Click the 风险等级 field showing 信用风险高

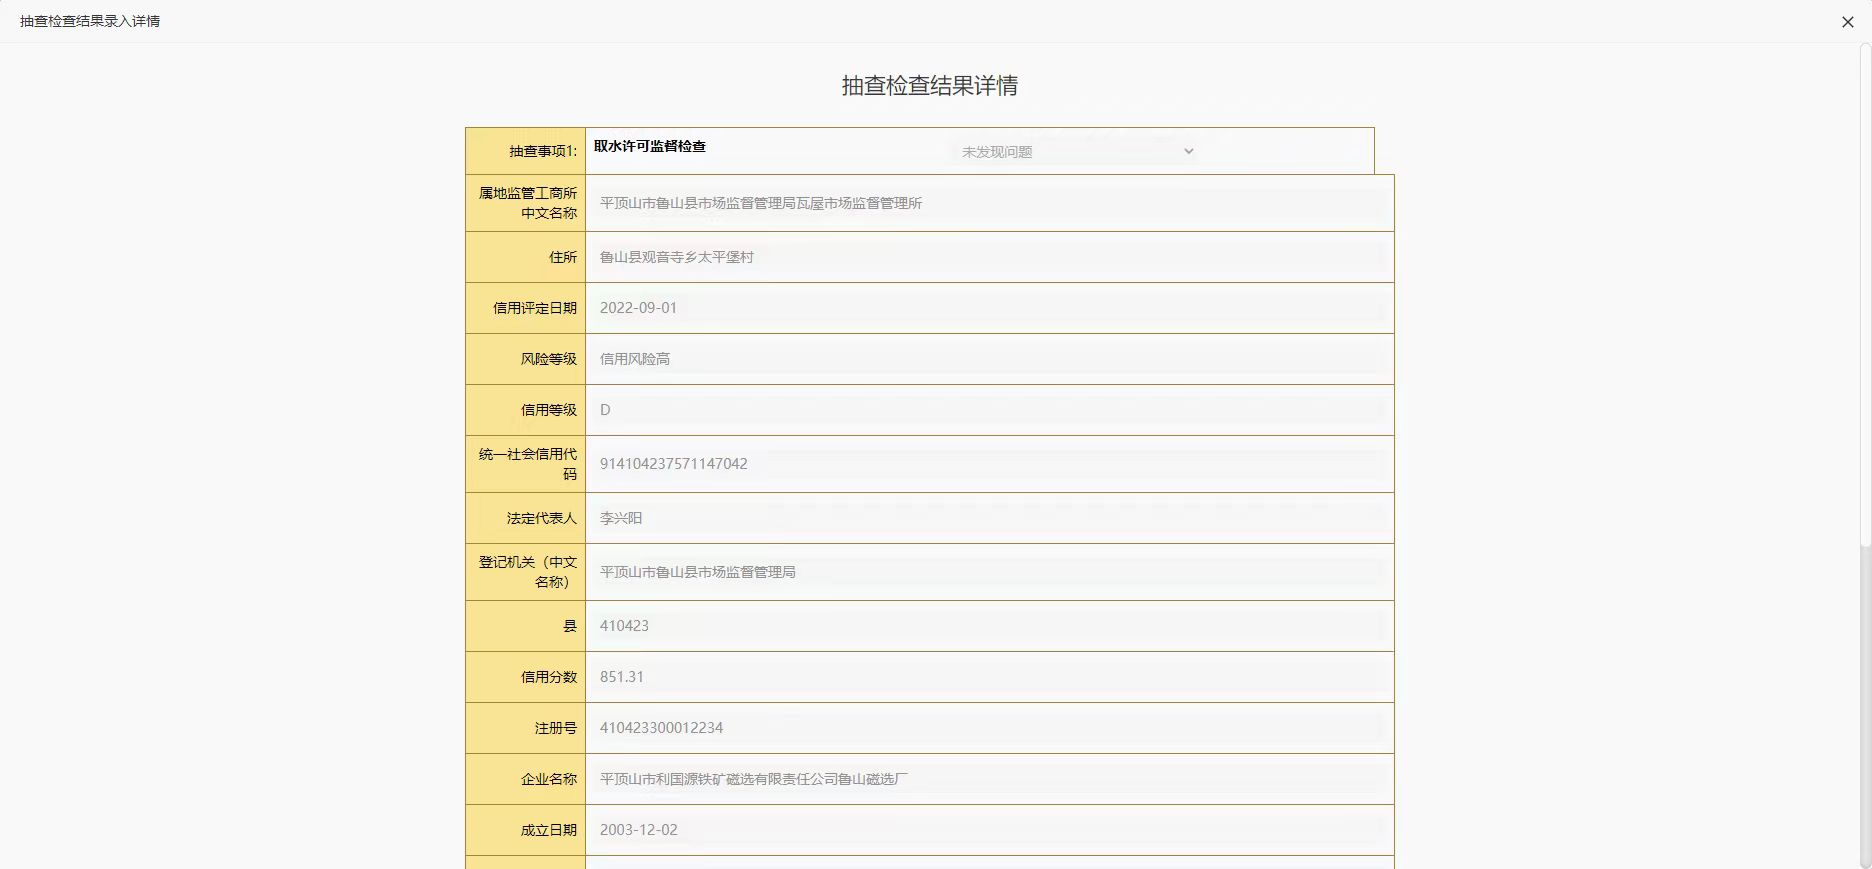click(988, 359)
